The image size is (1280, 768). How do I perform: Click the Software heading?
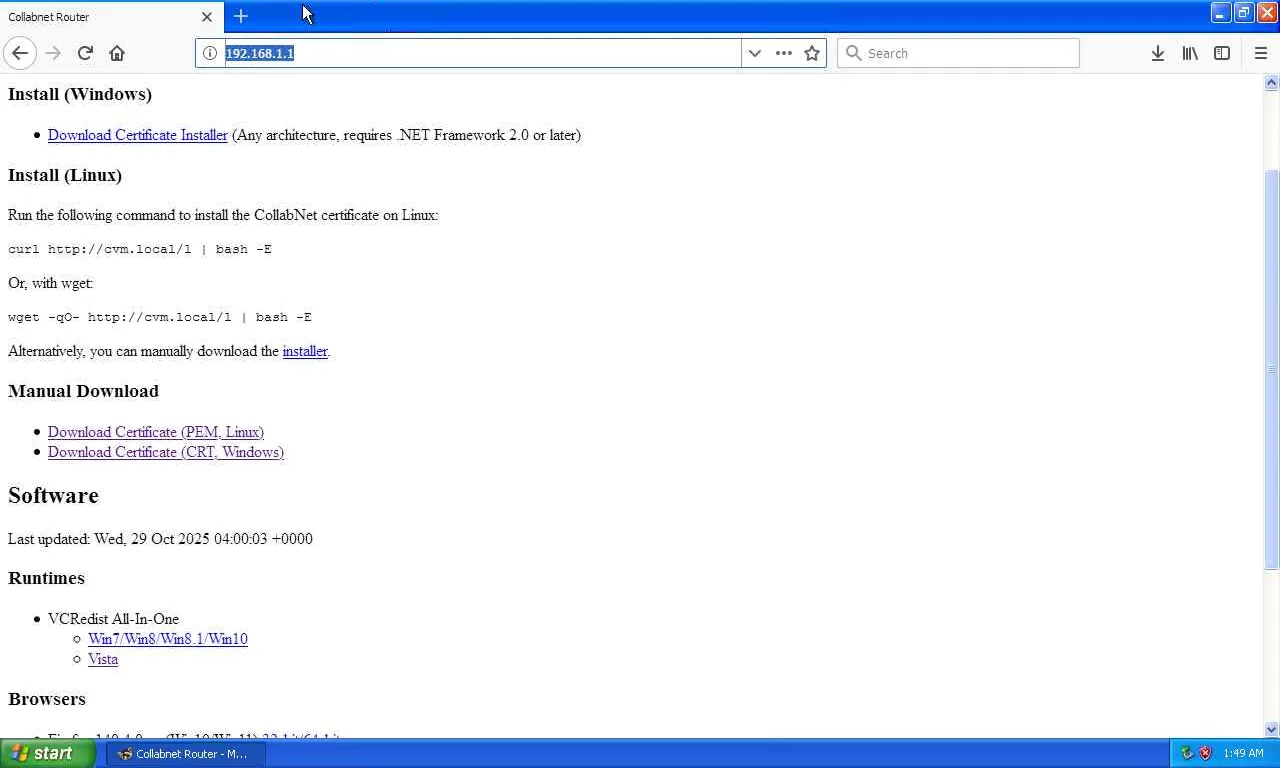(x=53, y=496)
